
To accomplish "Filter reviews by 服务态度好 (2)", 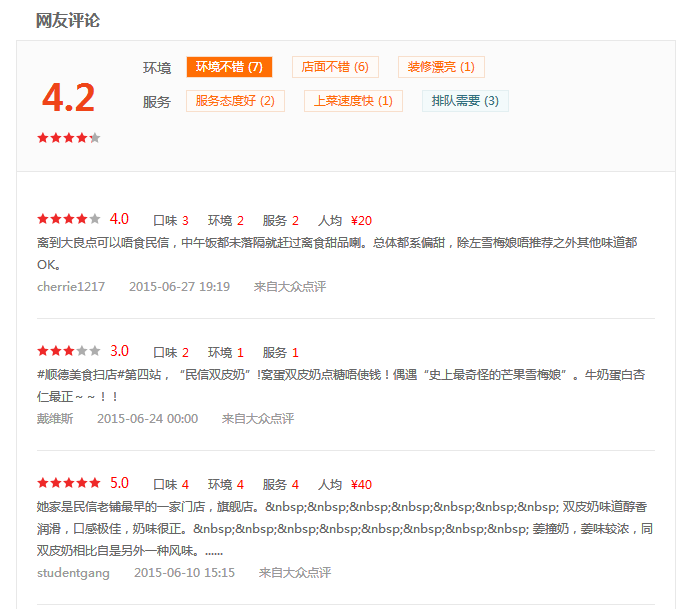I will click(x=235, y=101).
